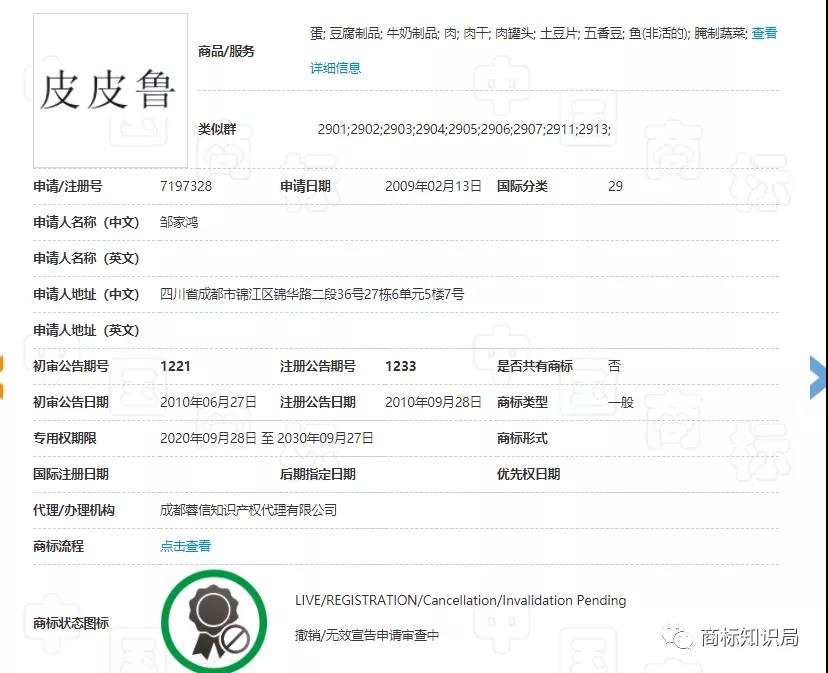Click the 类似群 field label
The width and height of the screenshot is (828, 673).
coord(217,129)
